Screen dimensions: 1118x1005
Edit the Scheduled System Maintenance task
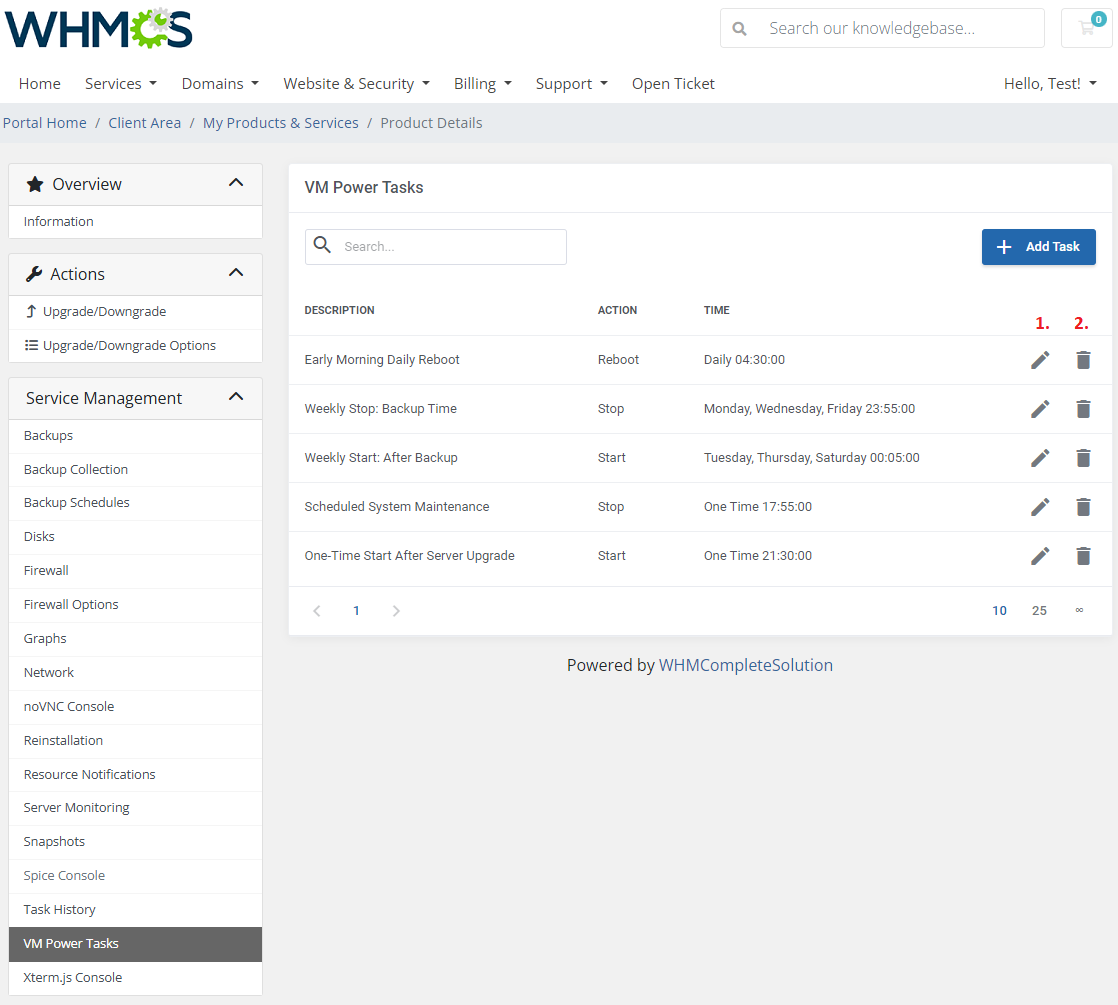tap(1040, 507)
